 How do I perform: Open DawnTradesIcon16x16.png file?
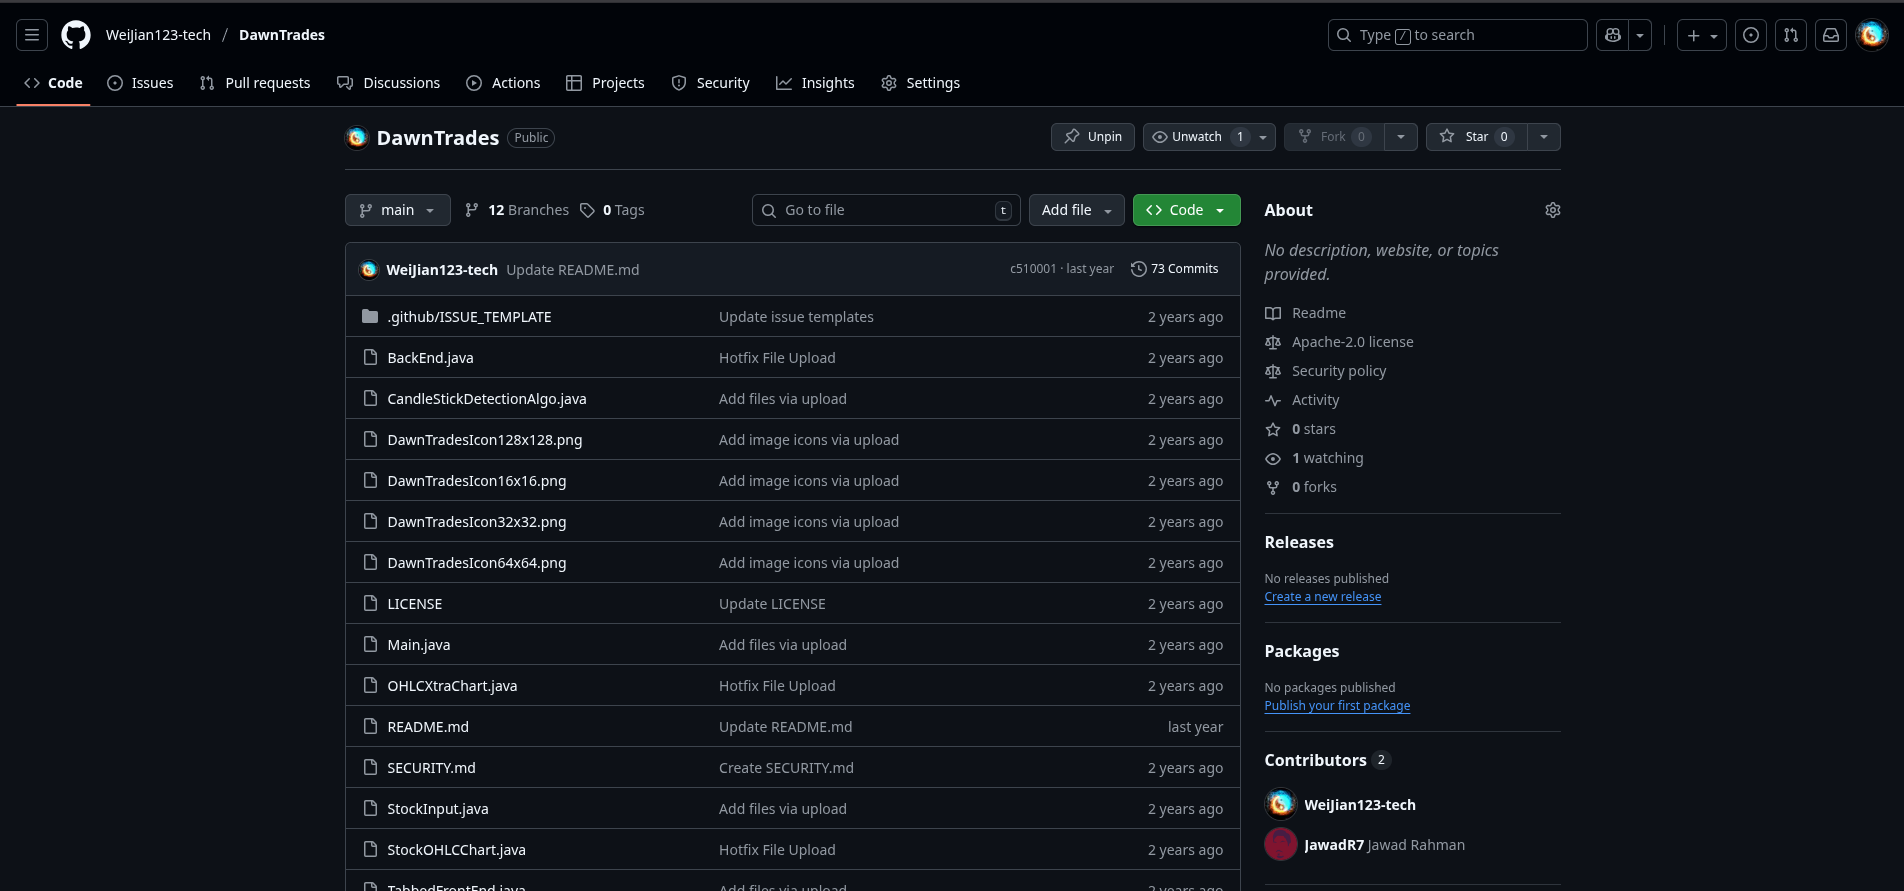(477, 481)
